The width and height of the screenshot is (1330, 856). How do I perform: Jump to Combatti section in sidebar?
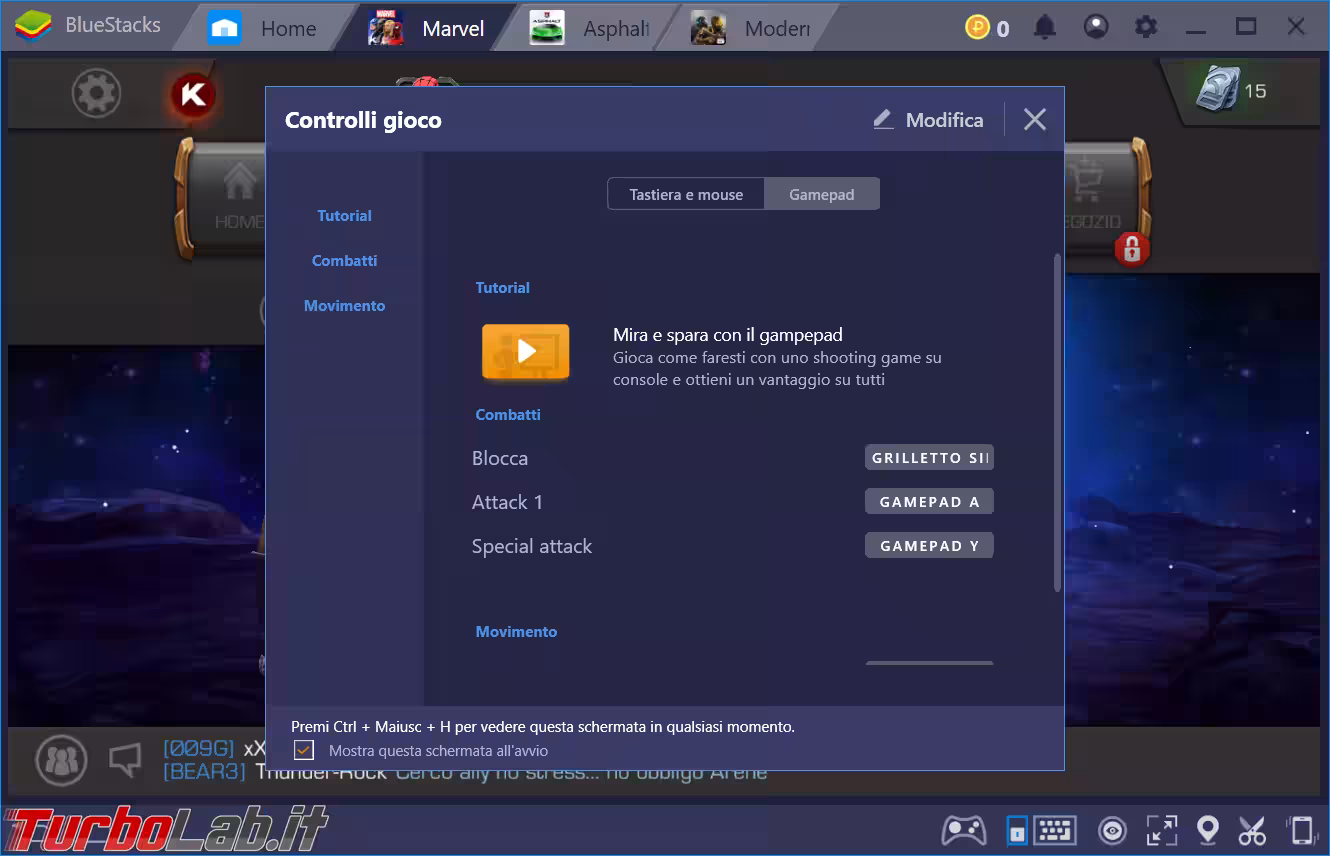pyautogui.click(x=344, y=261)
